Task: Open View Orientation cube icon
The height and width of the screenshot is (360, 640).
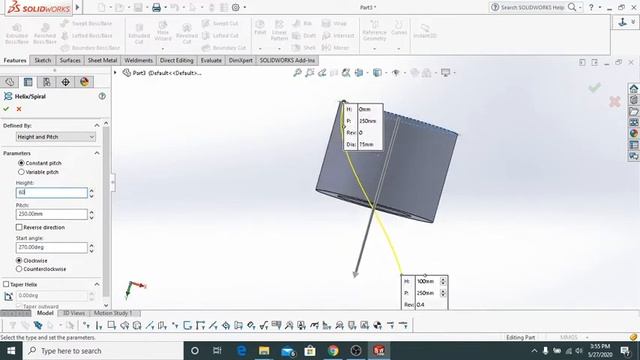Action: [359, 73]
